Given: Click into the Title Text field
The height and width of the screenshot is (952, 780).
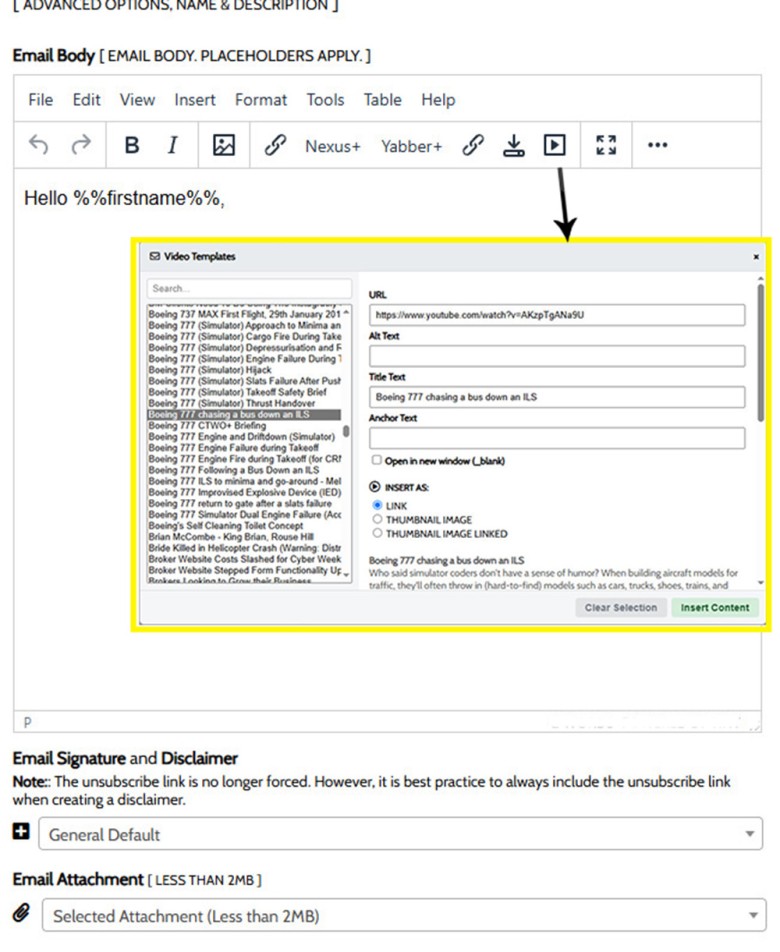Looking at the screenshot, I should pyautogui.click(x=557, y=397).
